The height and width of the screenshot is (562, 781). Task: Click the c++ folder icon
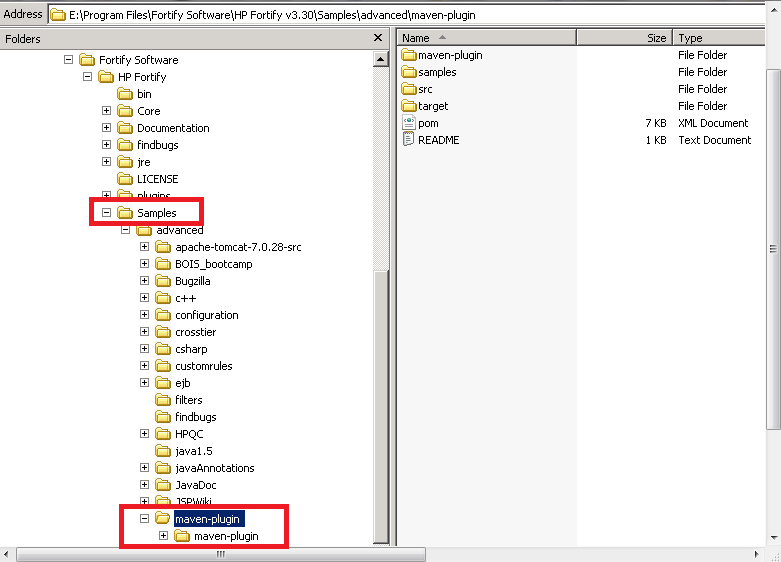pos(163,298)
